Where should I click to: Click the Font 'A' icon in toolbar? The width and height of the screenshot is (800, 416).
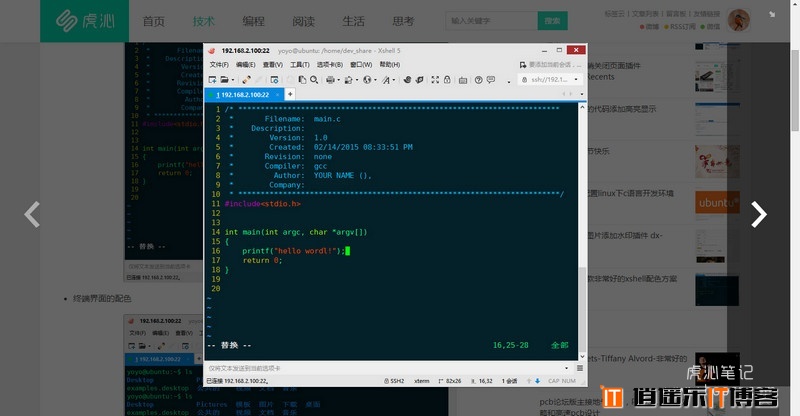[386, 80]
